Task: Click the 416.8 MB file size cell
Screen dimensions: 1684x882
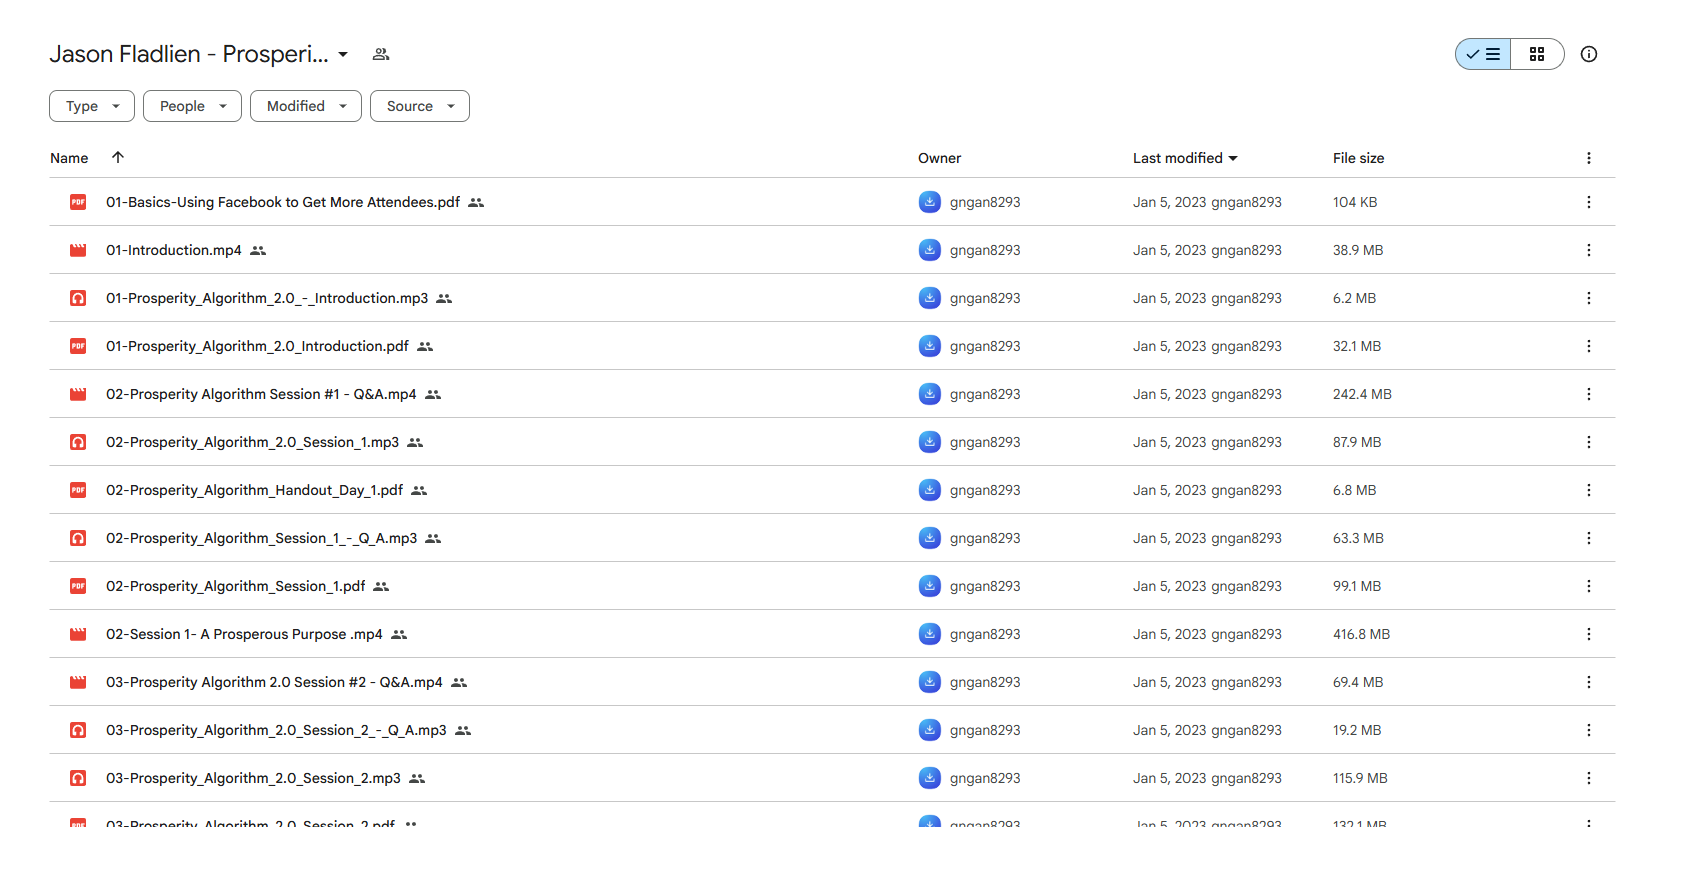Action: (1361, 634)
